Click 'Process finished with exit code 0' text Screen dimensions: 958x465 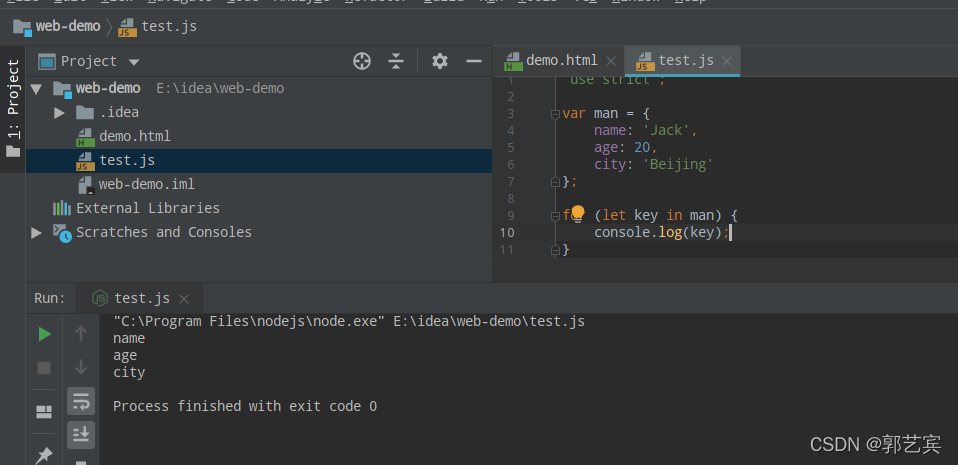coord(245,406)
